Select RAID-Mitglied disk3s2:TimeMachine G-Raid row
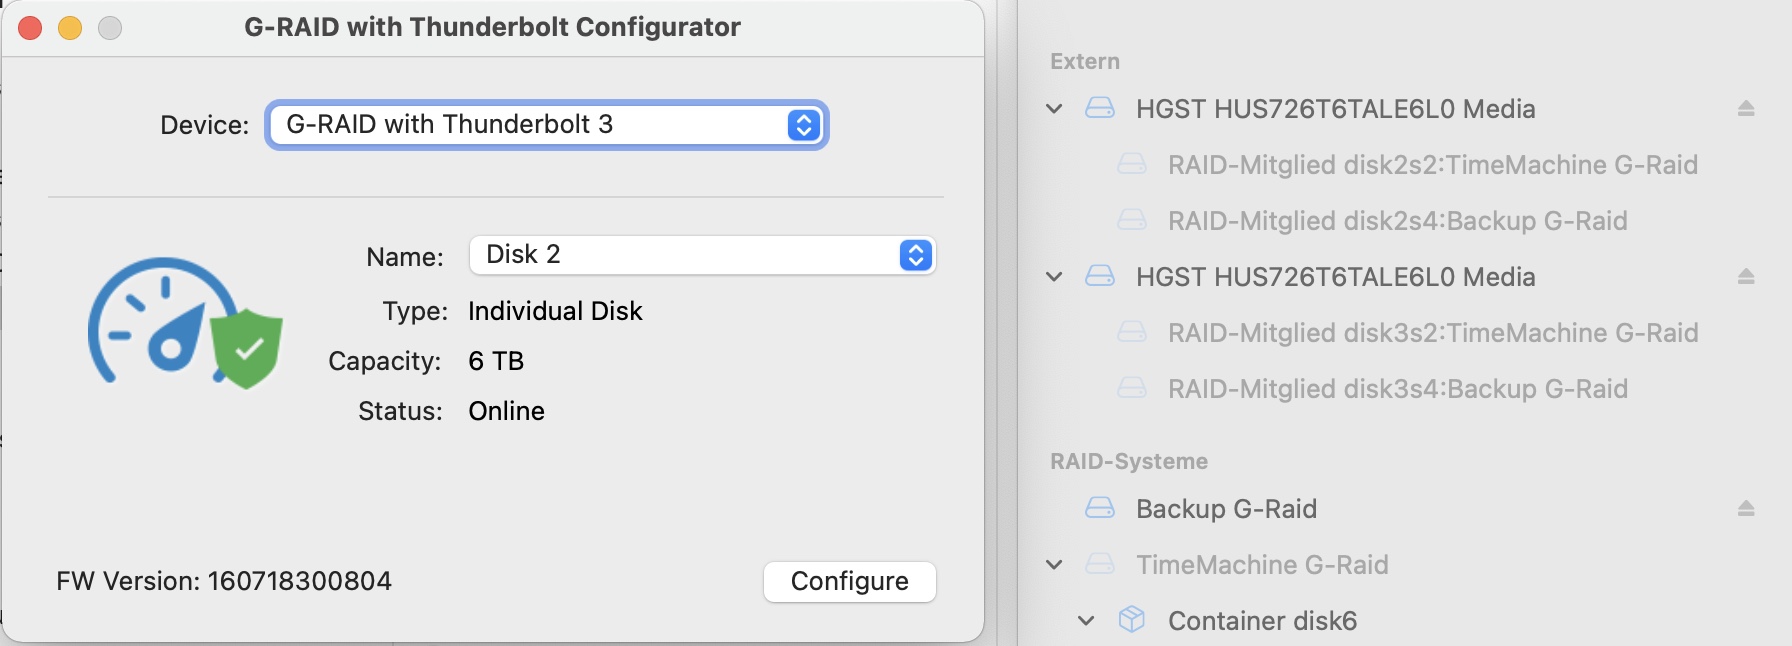The height and width of the screenshot is (646, 1792). click(x=1432, y=333)
